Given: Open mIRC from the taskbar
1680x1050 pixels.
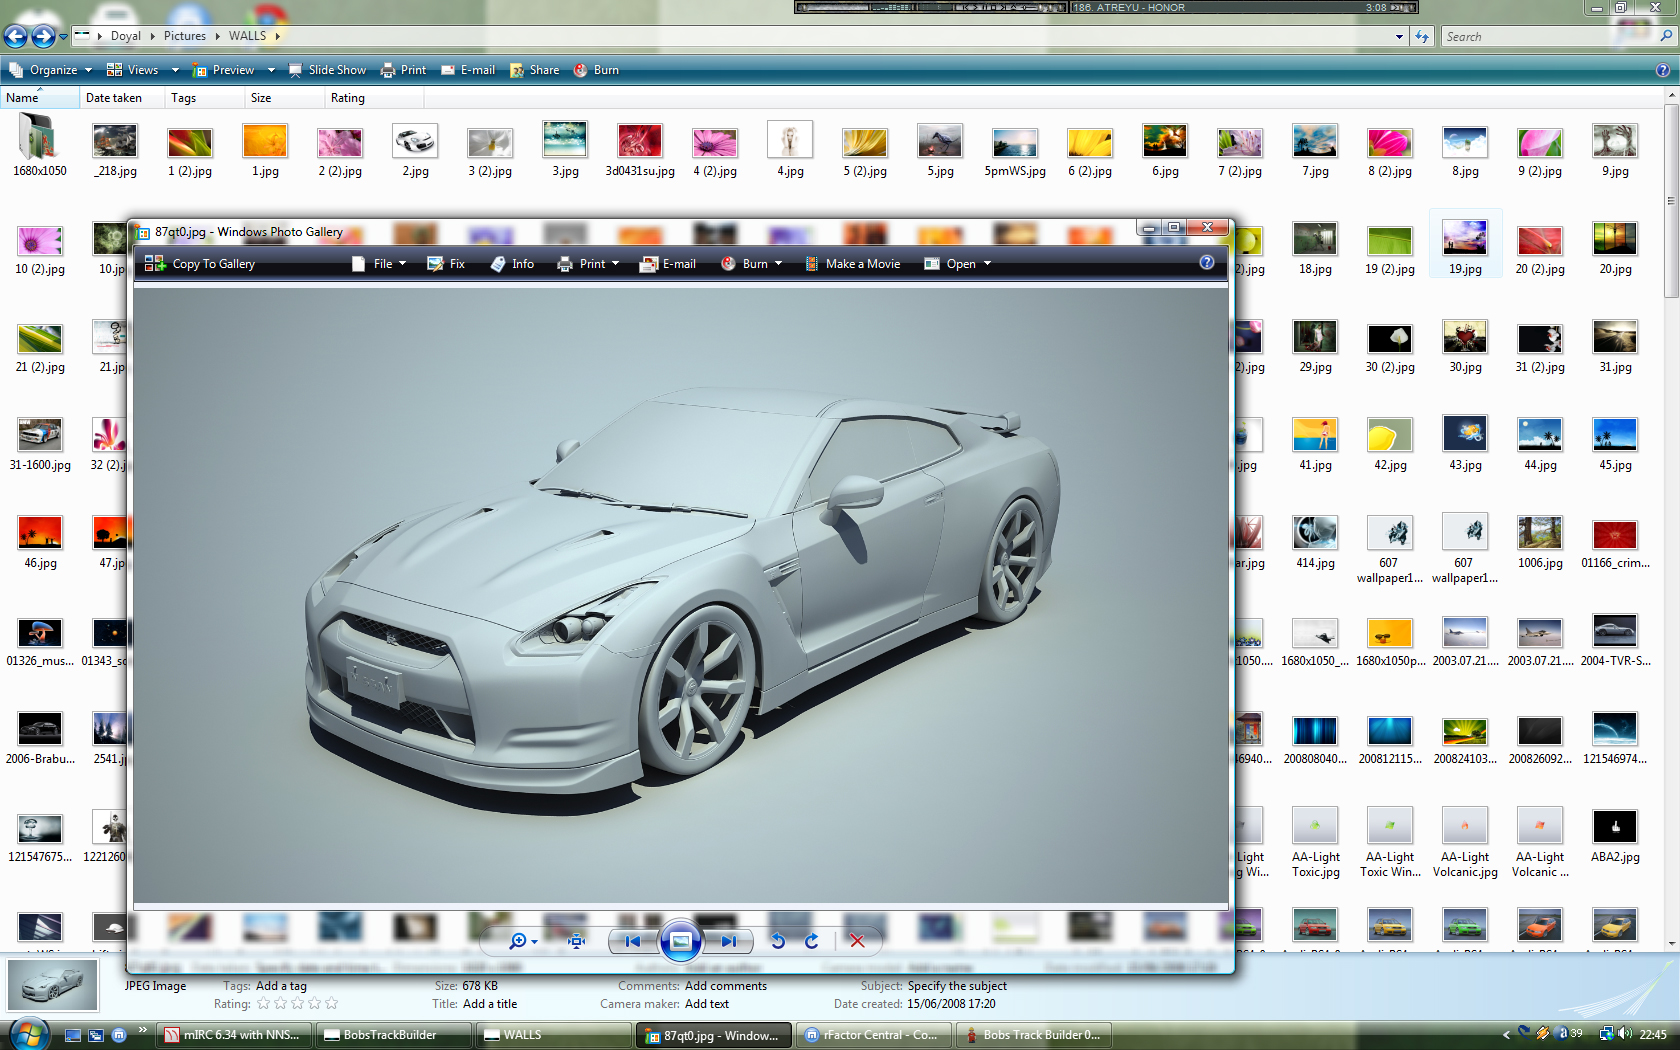Looking at the screenshot, I should (234, 1035).
